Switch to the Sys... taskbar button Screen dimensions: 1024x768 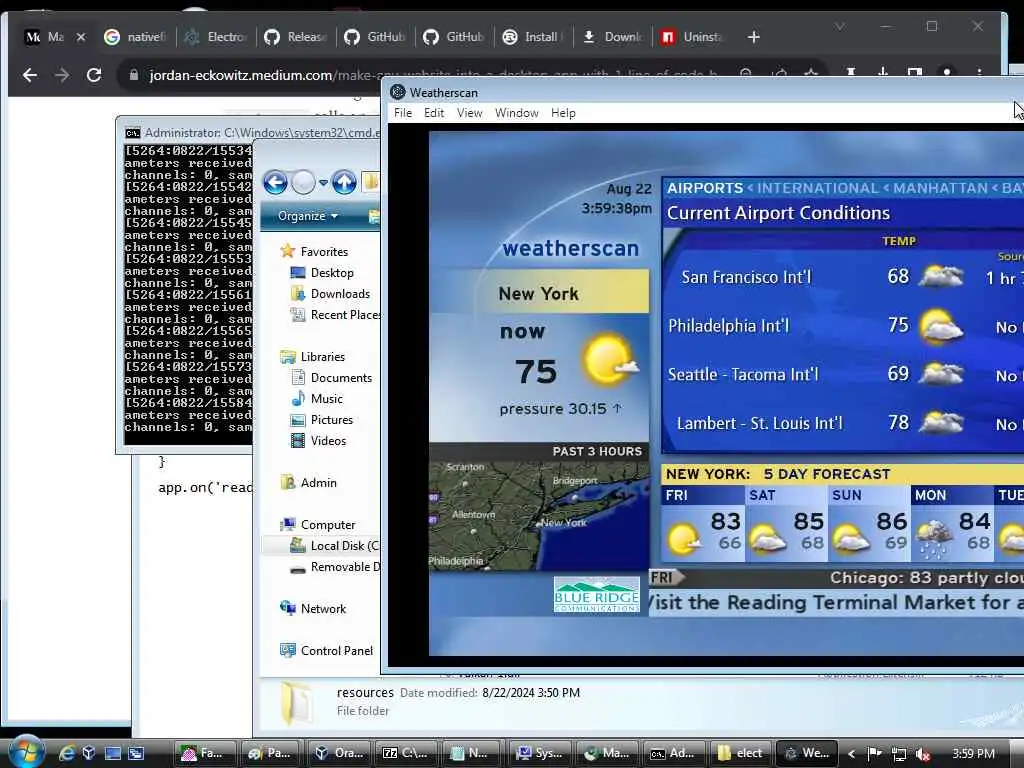540,753
